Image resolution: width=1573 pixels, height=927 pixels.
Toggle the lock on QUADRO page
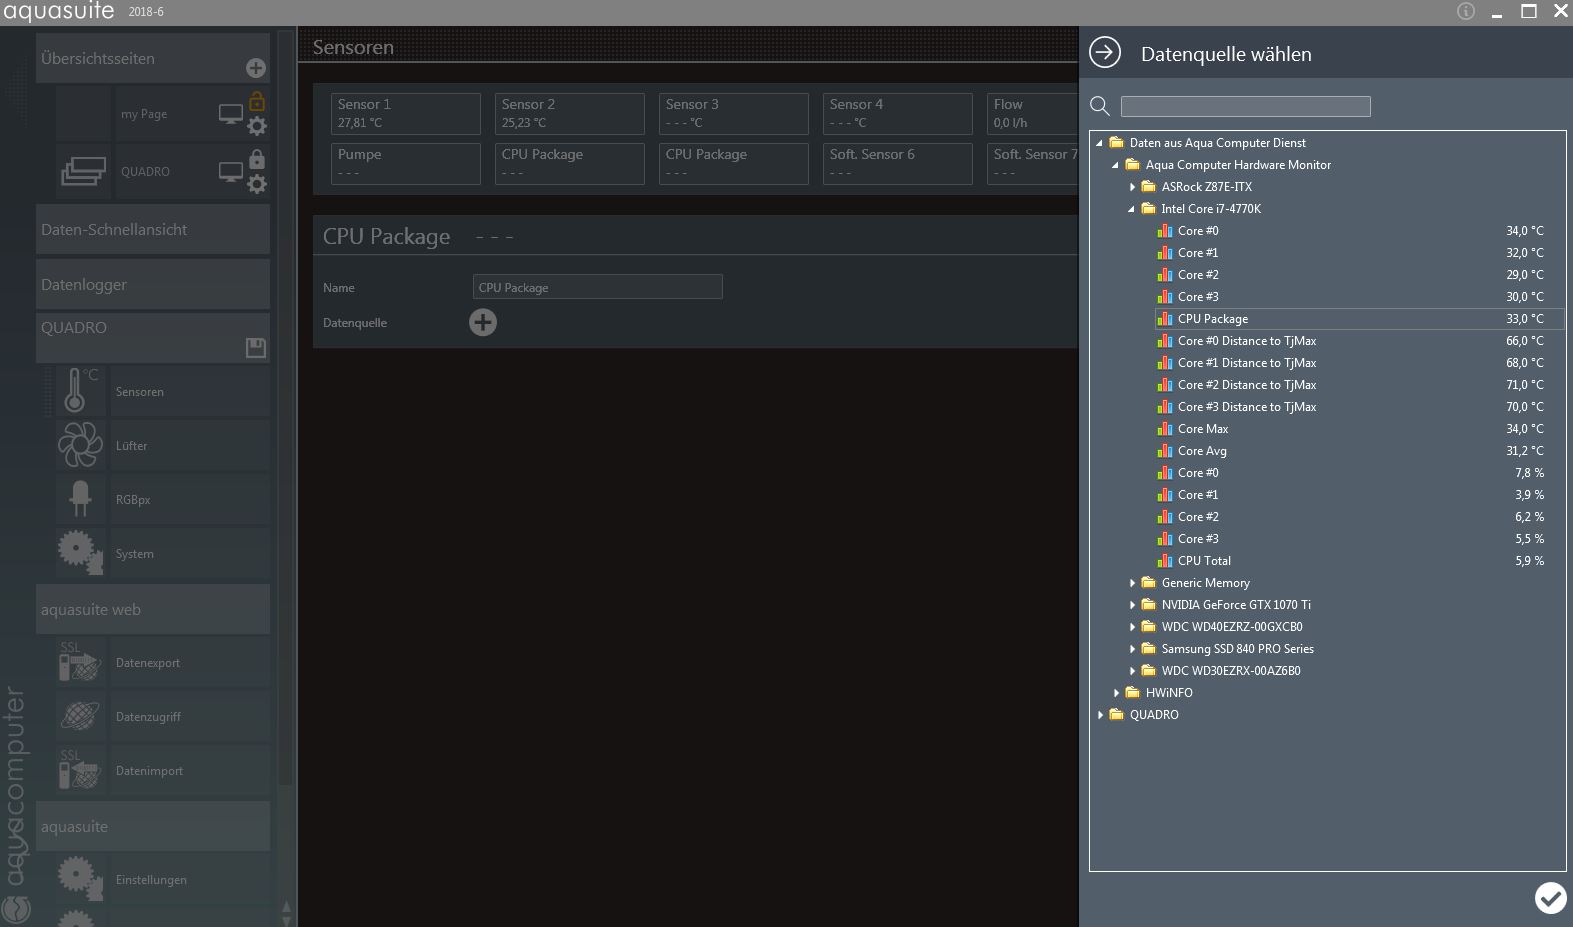click(x=257, y=159)
